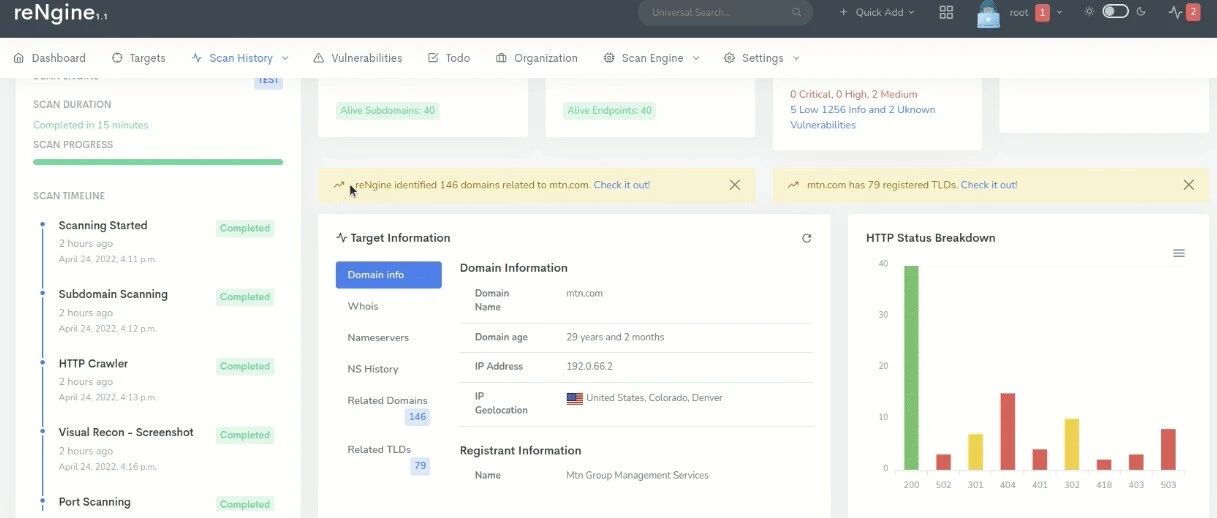Image resolution: width=1217 pixels, height=518 pixels.
Task: Click the United States flag icon
Action: [x=574, y=398]
